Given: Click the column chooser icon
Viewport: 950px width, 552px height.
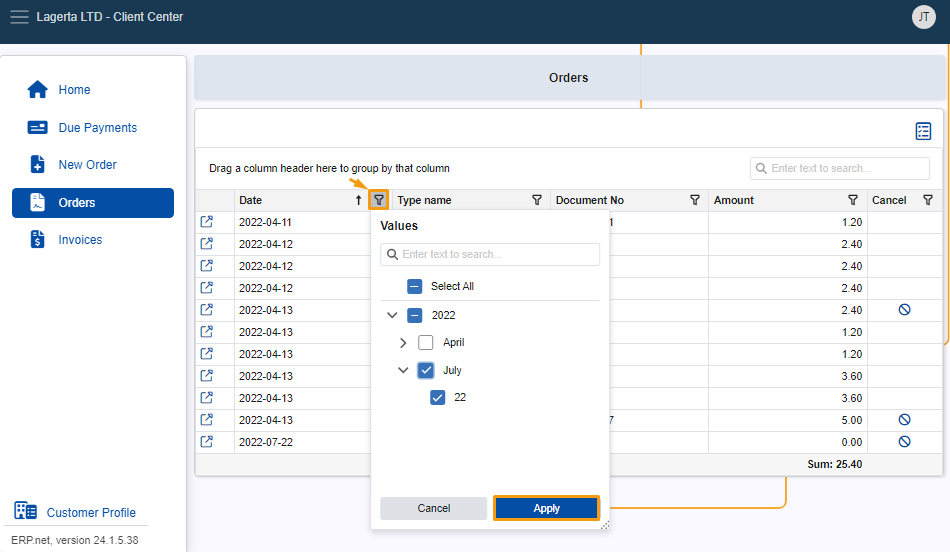Looking at the screenshot, I should pos(923,131).
